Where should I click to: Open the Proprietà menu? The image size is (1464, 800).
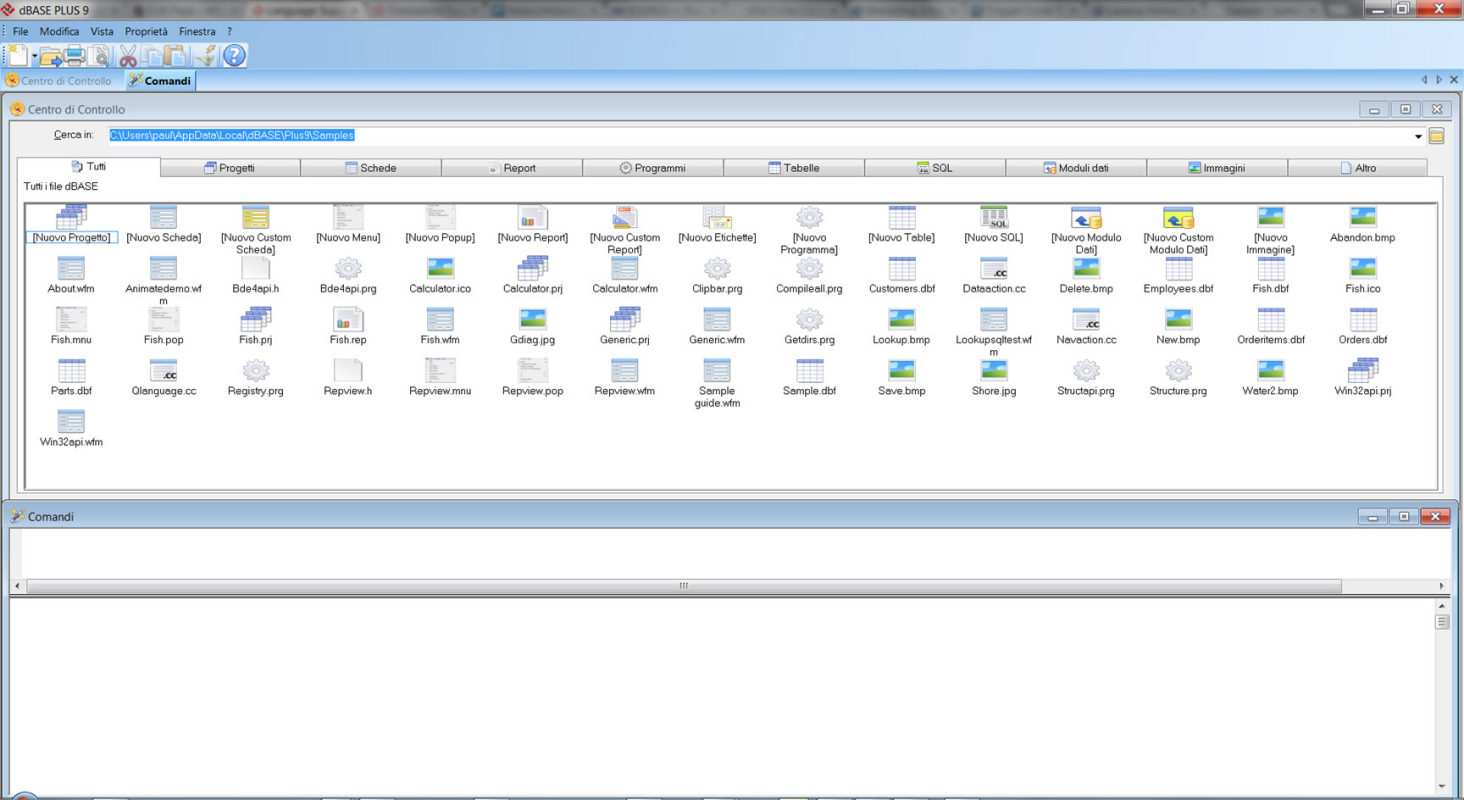(146, 31)
